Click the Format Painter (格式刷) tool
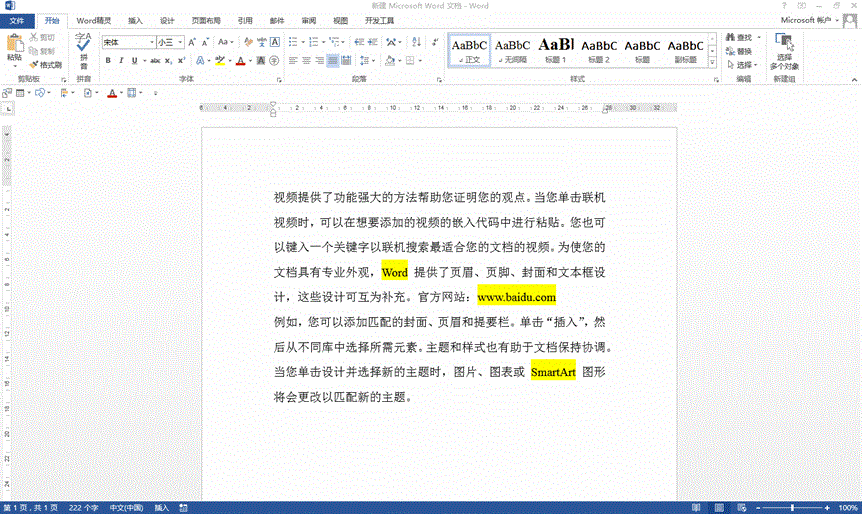Image resolution: width=862 pixels, height=514 pixels. pos(46,64)
